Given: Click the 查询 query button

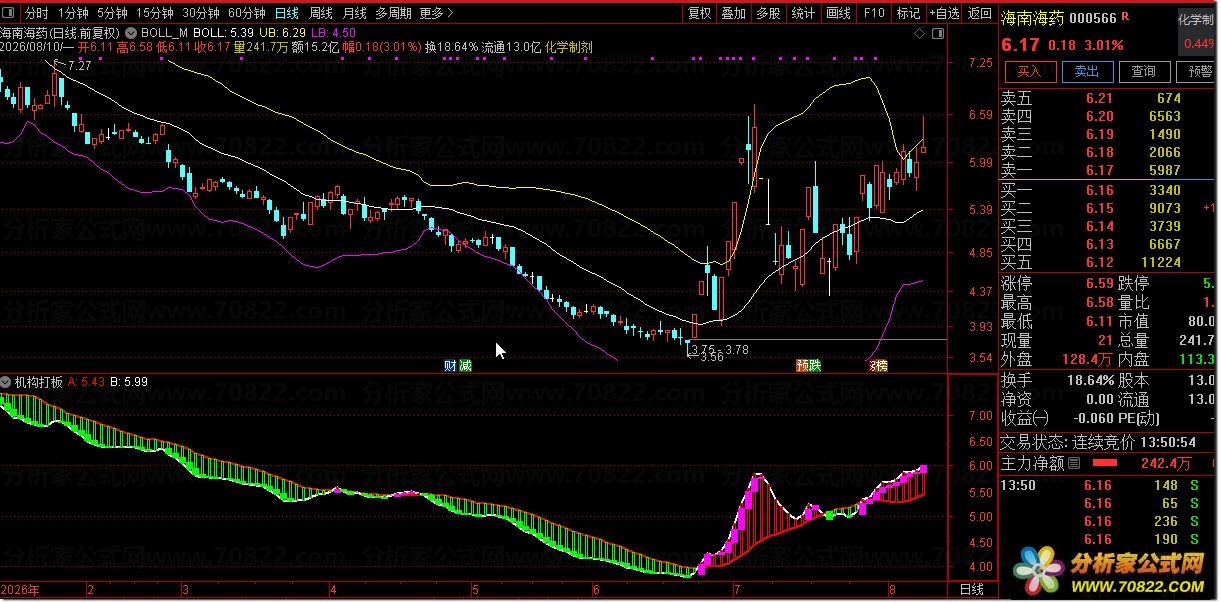Looking at the screenshot, I should coord(1143,71).
